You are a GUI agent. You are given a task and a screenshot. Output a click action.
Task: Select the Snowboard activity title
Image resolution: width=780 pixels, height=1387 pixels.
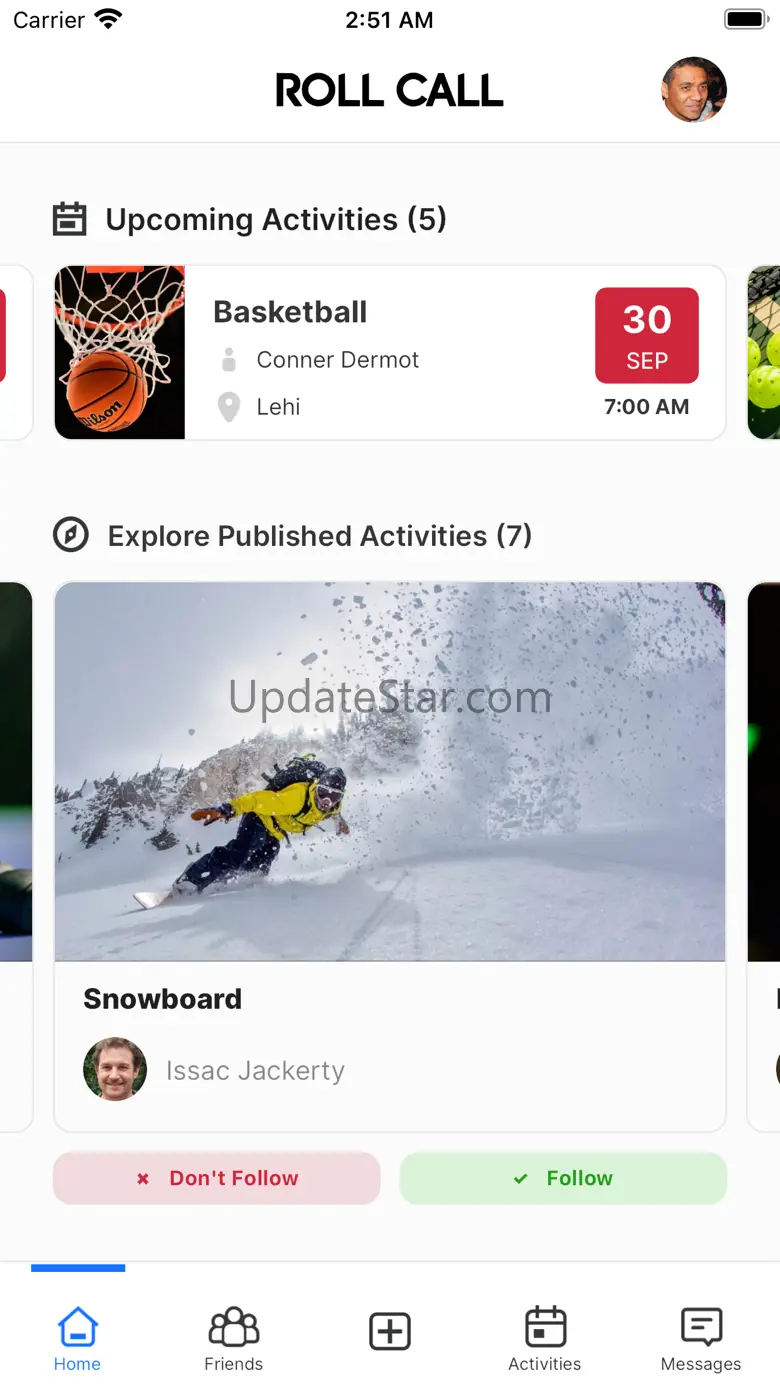pyautogui.click(x=163, y=998)
